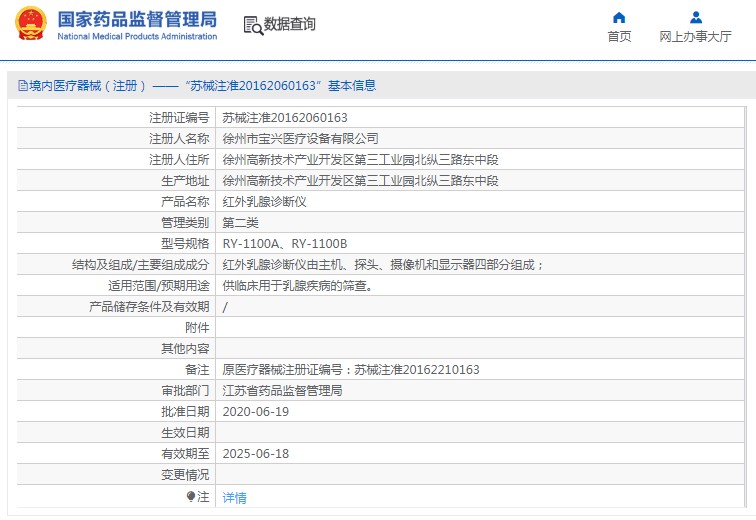The height and width of the screenshot is (520, 756).
Task: Select approval date 2020-06-19
Action: [x=256, y=412]
